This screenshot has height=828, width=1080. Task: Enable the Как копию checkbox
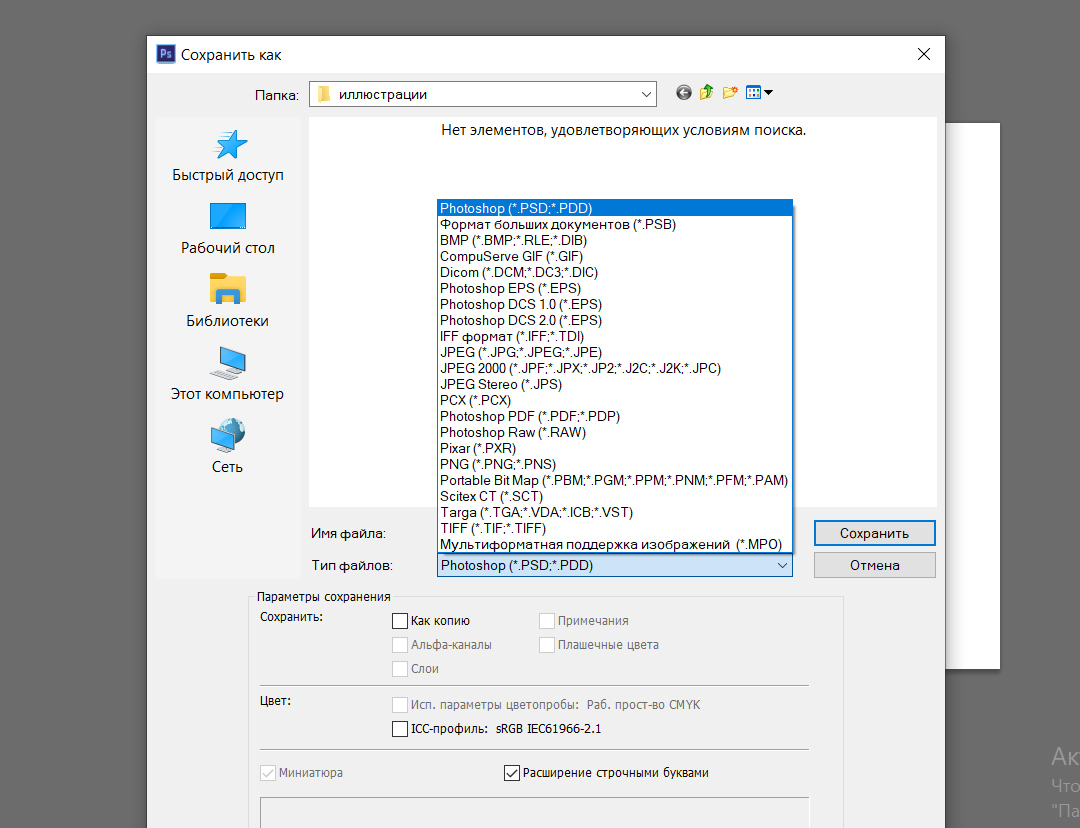coord(400,621)
